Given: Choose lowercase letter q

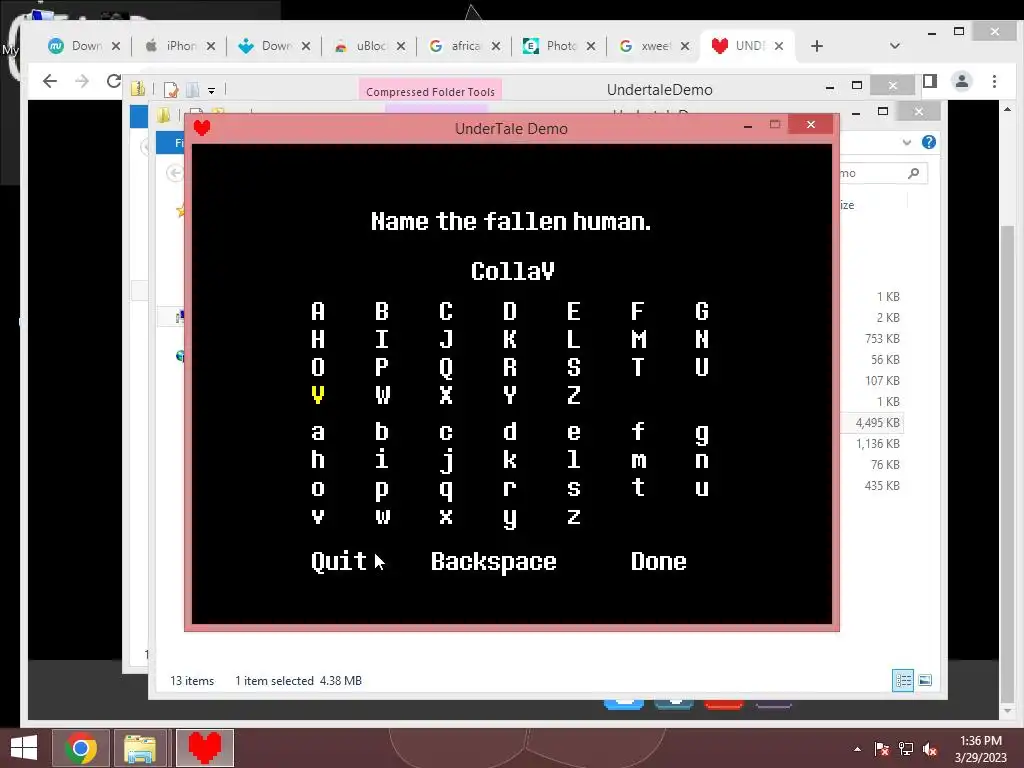Looking at the screenshot, I should click(446, 490).
